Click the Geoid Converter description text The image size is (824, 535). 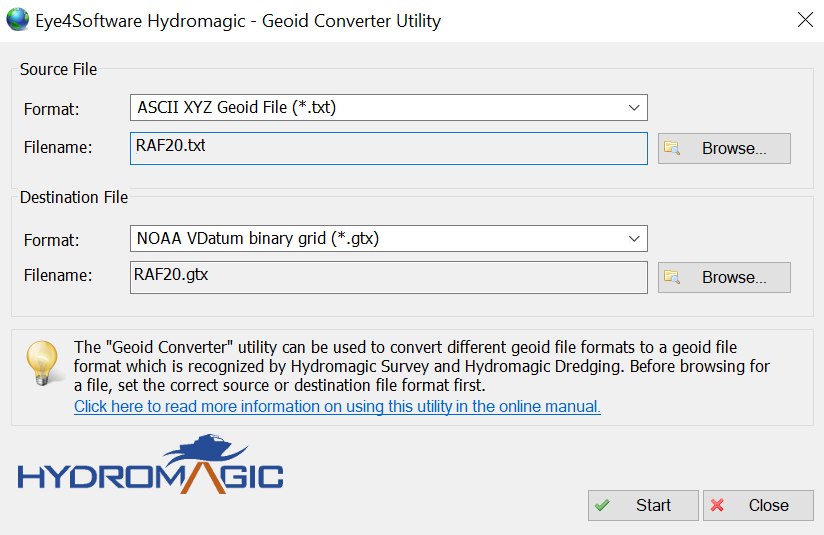tap(420, 366)
